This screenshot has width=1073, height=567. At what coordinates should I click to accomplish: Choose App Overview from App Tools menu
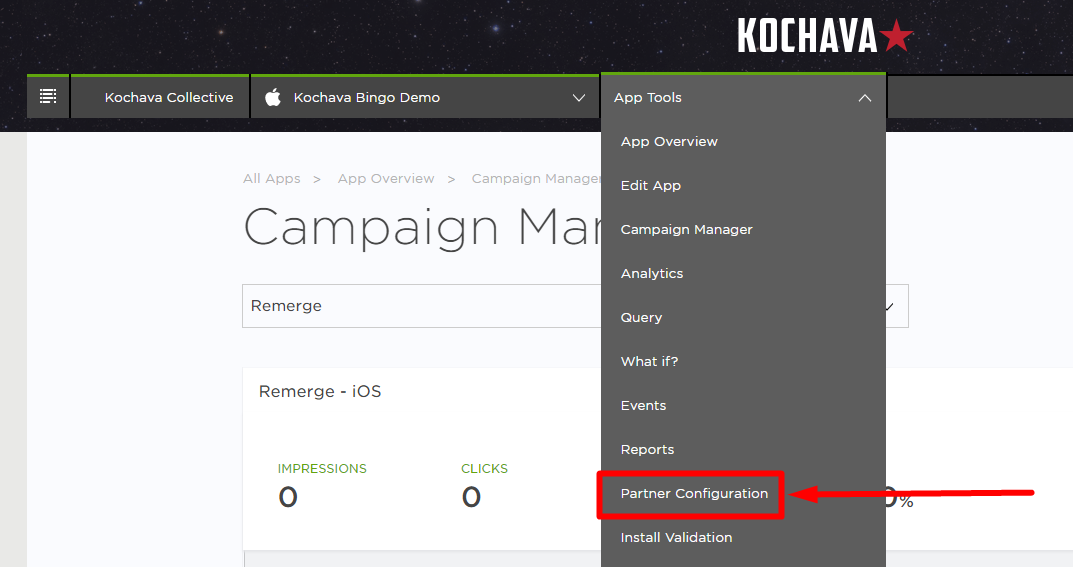(669, 142)
